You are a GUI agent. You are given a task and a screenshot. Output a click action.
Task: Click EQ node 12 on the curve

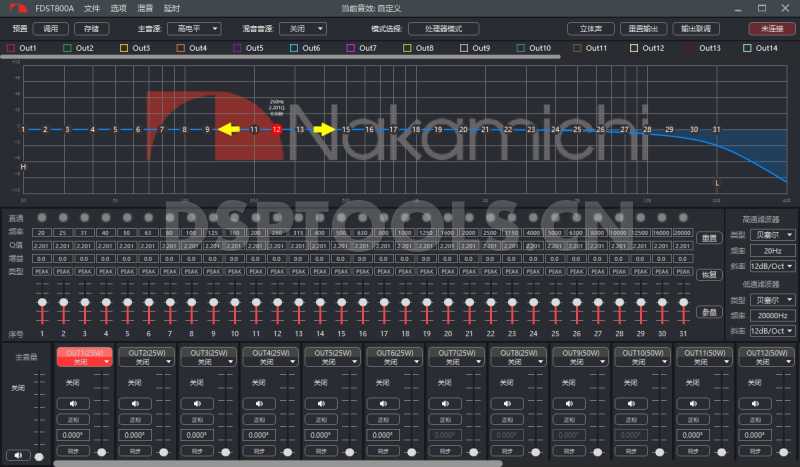point(277,129)
